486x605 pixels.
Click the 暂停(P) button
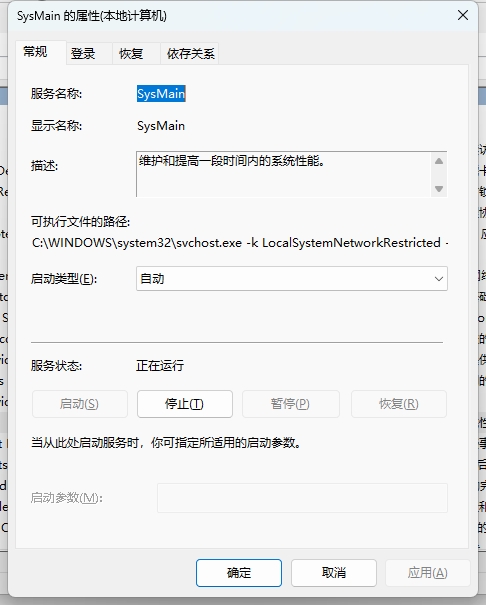click(290, 404)
